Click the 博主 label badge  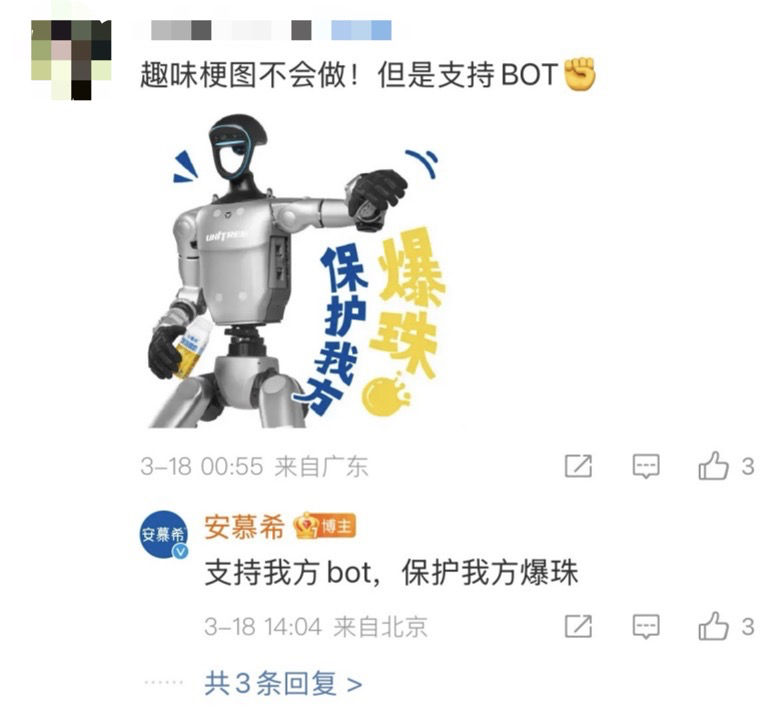point(338,526)
